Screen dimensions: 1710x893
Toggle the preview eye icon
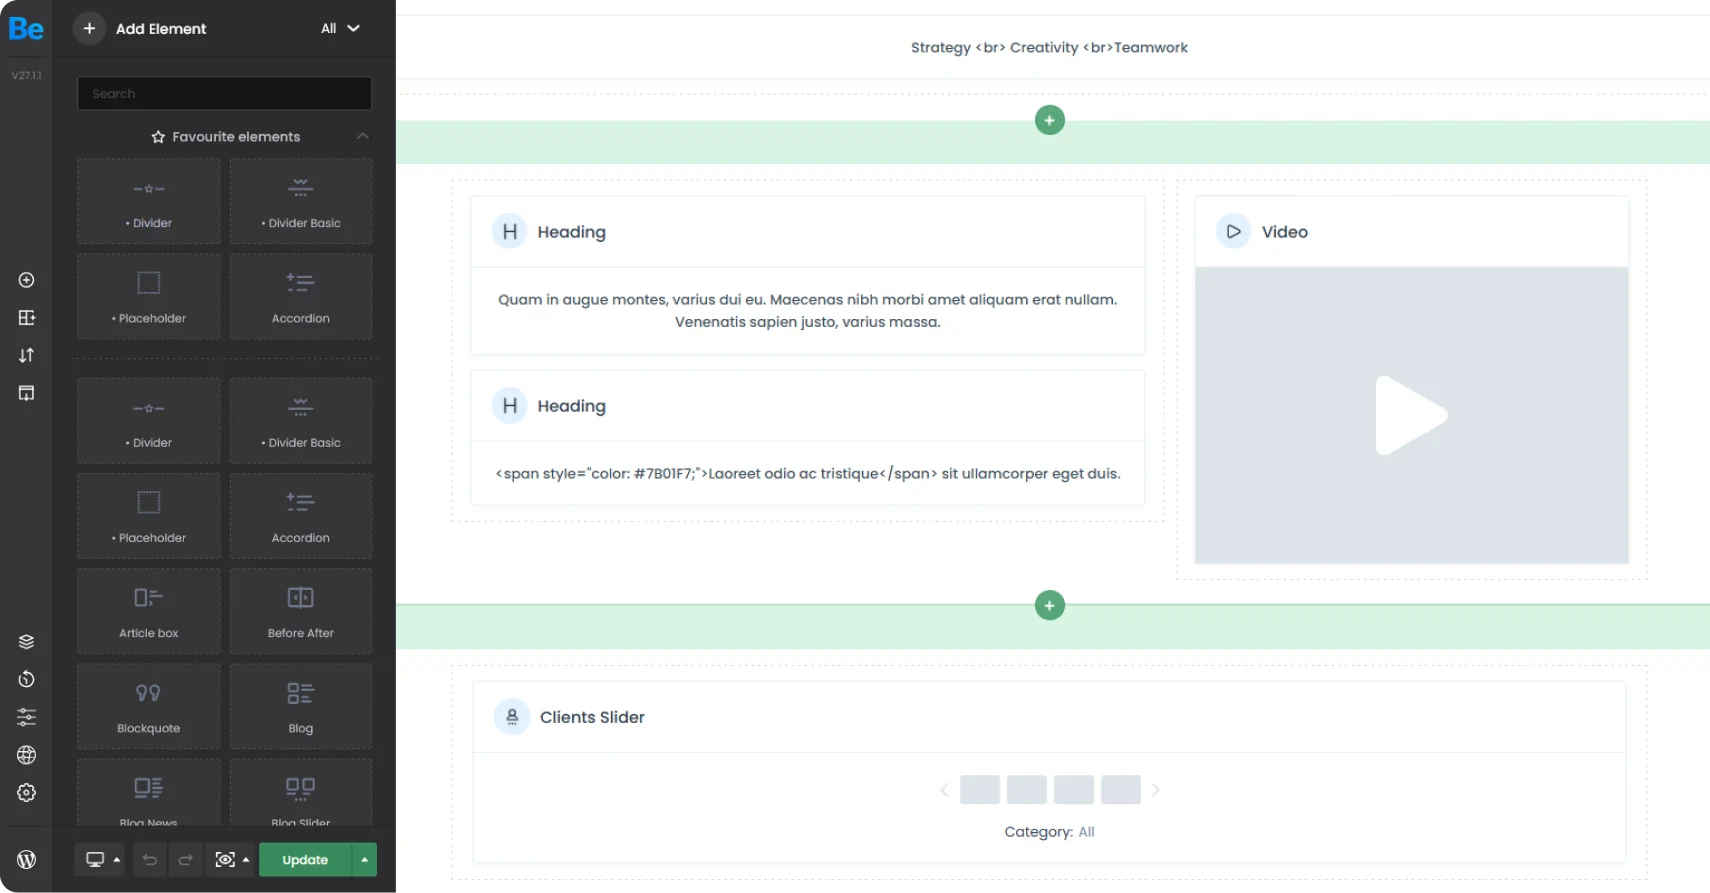(225, 860)
